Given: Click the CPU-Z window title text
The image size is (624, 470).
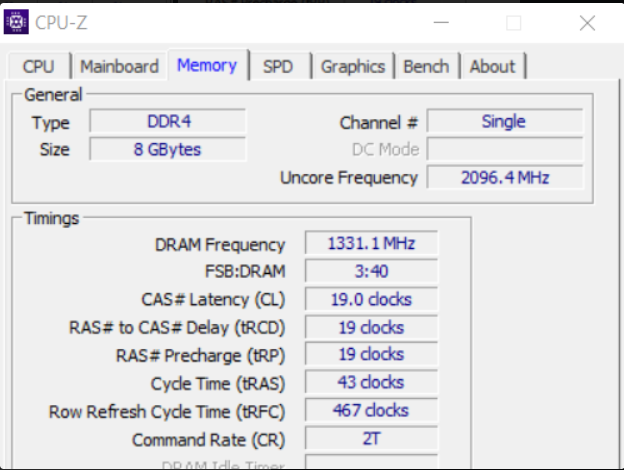Looking at the screenshot, I should coord(61,23).
